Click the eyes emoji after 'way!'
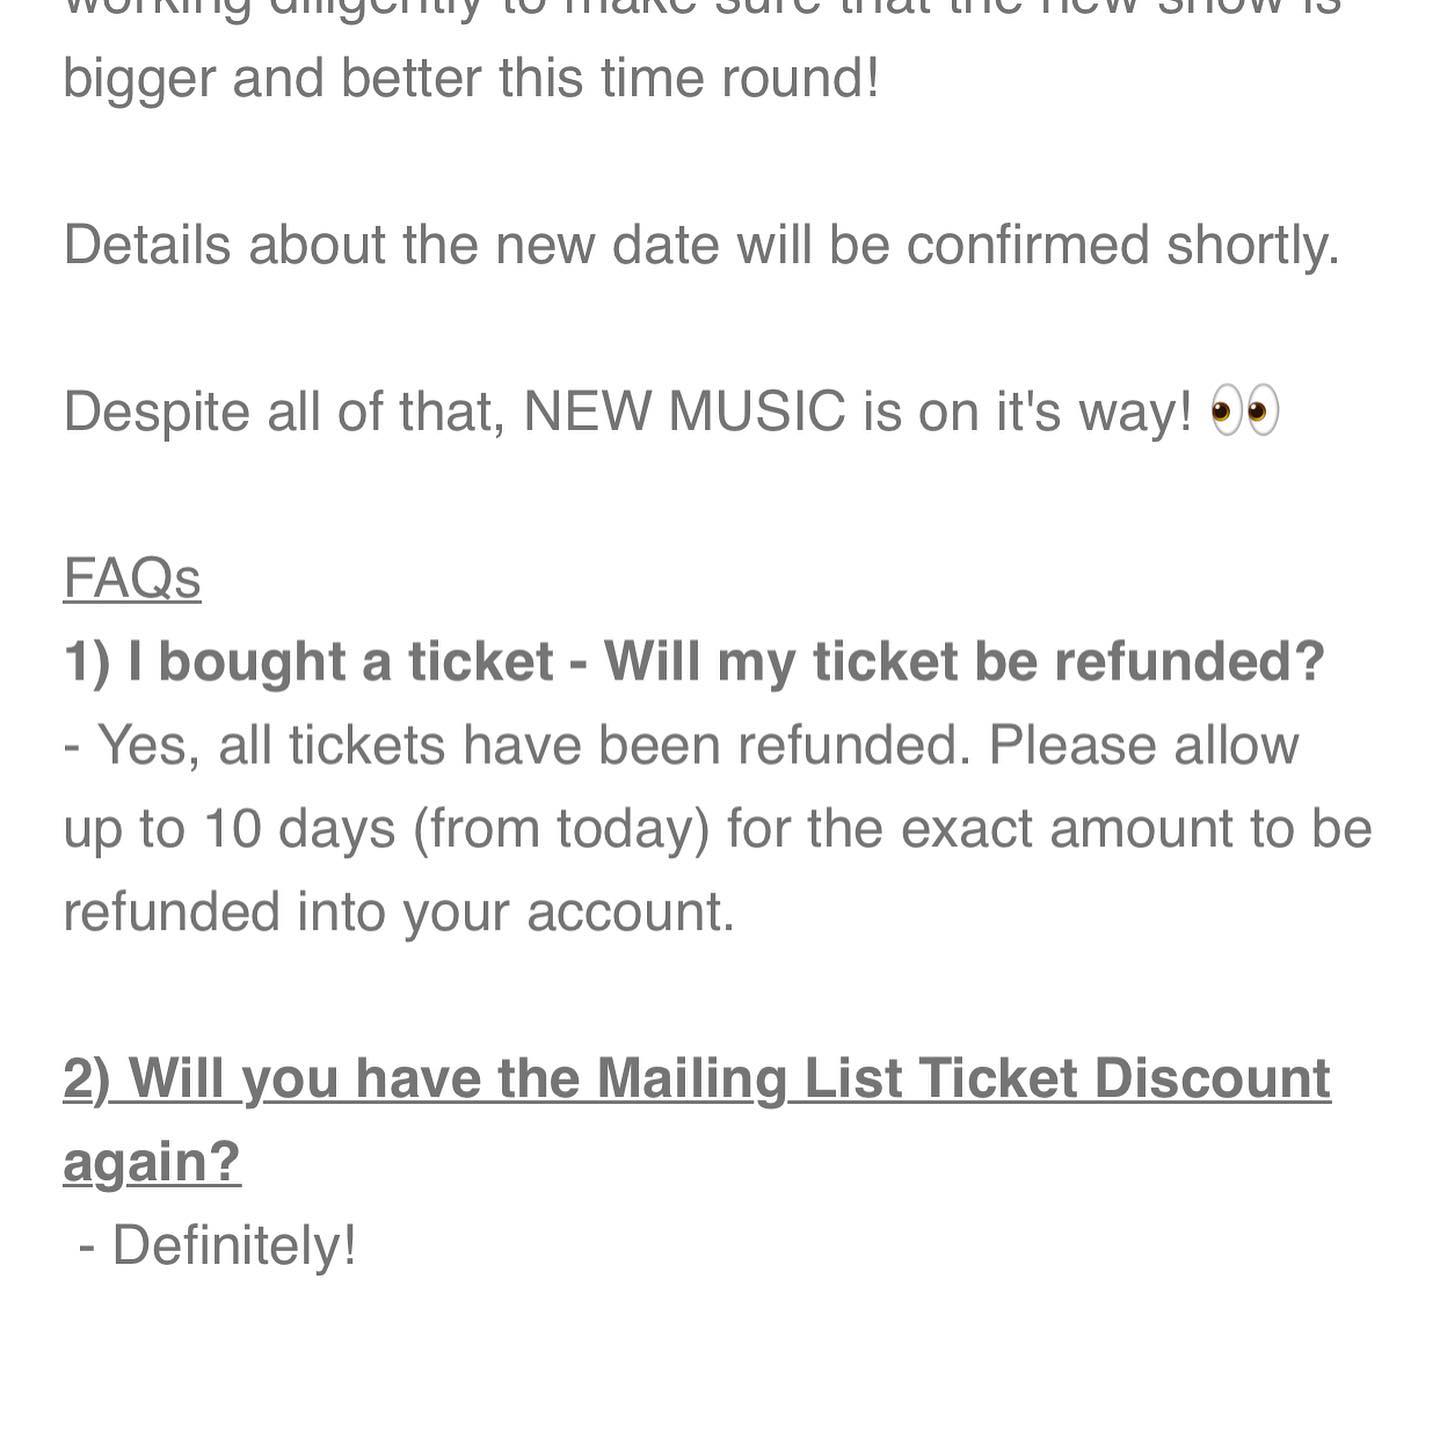1440x1440 pixels. tap(1245, 411)
